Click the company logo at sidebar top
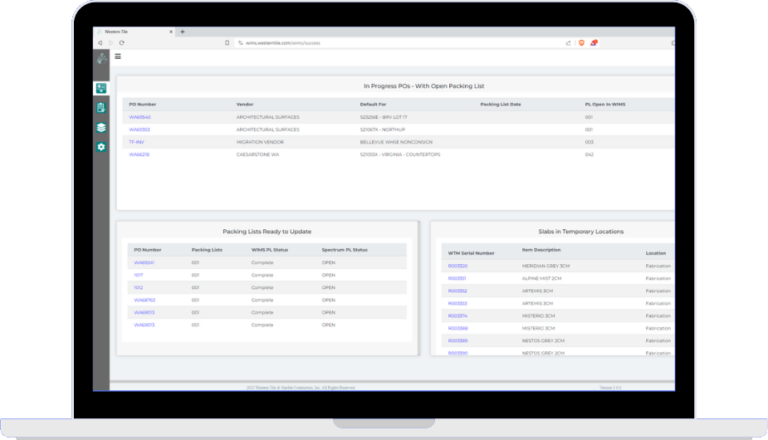 (101, 59)
